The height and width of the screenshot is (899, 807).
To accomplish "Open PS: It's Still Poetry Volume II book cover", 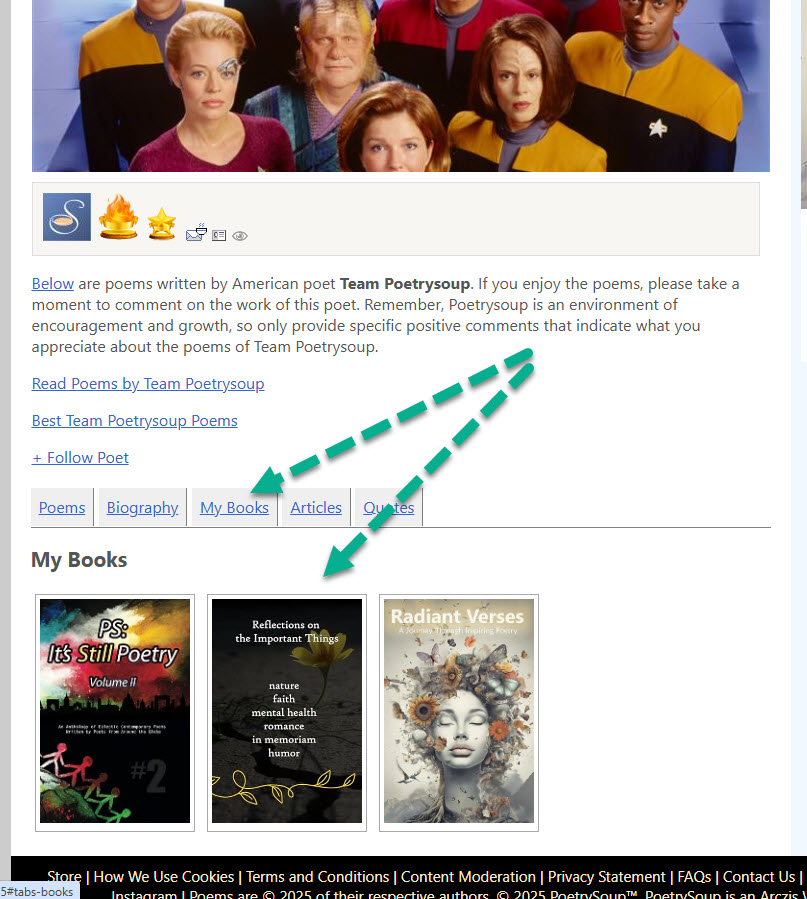I will pyautogui.click(x=115, y=711).
